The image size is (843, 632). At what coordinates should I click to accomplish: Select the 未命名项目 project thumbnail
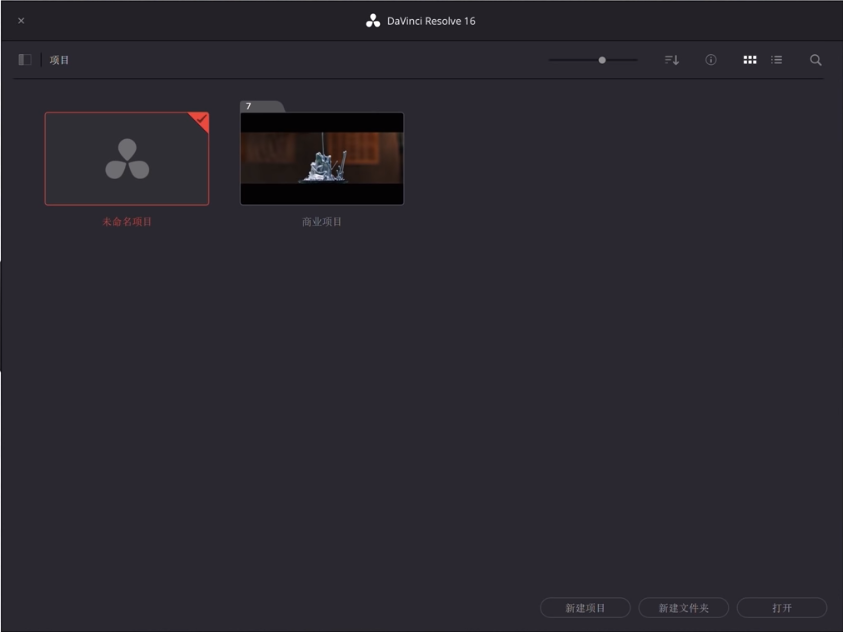tap(127, 159)
